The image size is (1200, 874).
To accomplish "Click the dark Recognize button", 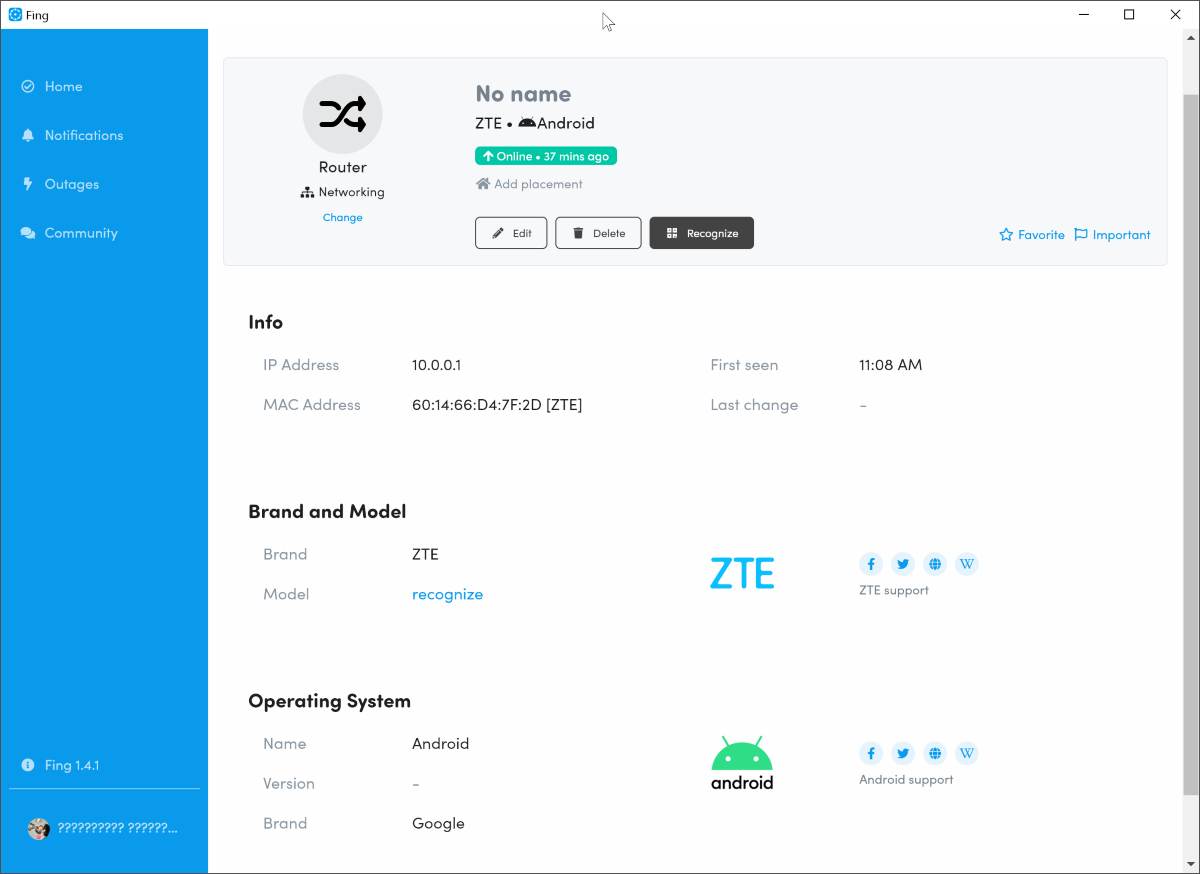I will 702,233.
